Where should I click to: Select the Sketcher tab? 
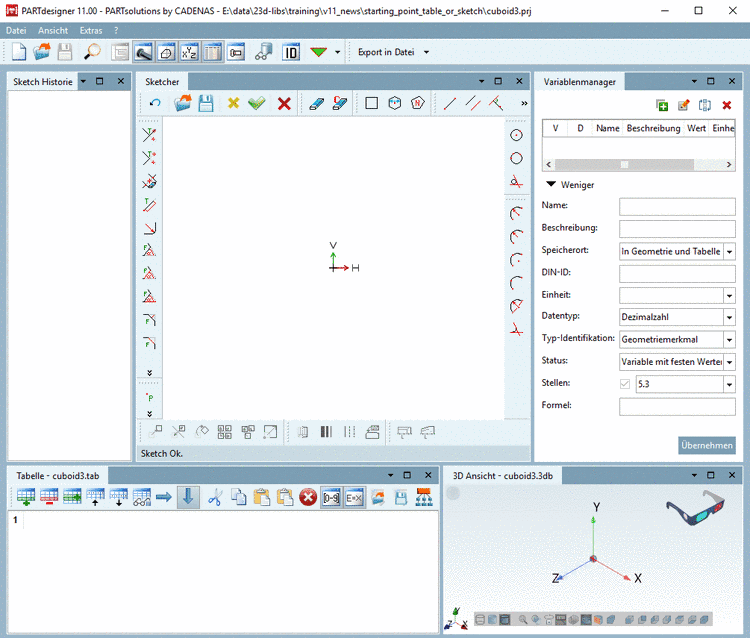[x=162, y=82]
